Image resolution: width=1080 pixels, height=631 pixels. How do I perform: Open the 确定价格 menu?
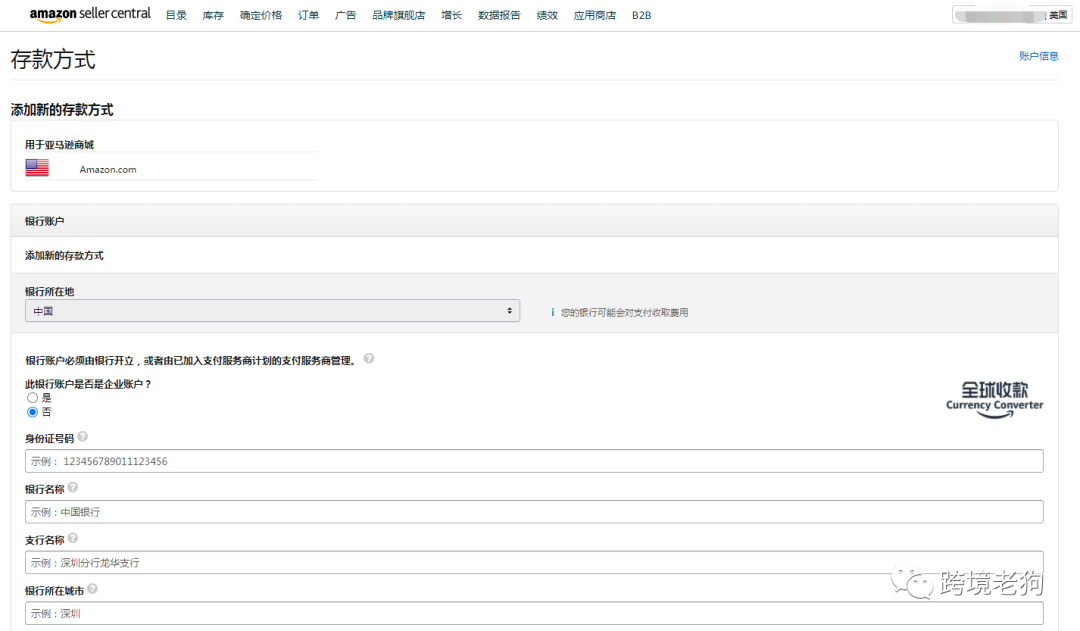point(261,15)
